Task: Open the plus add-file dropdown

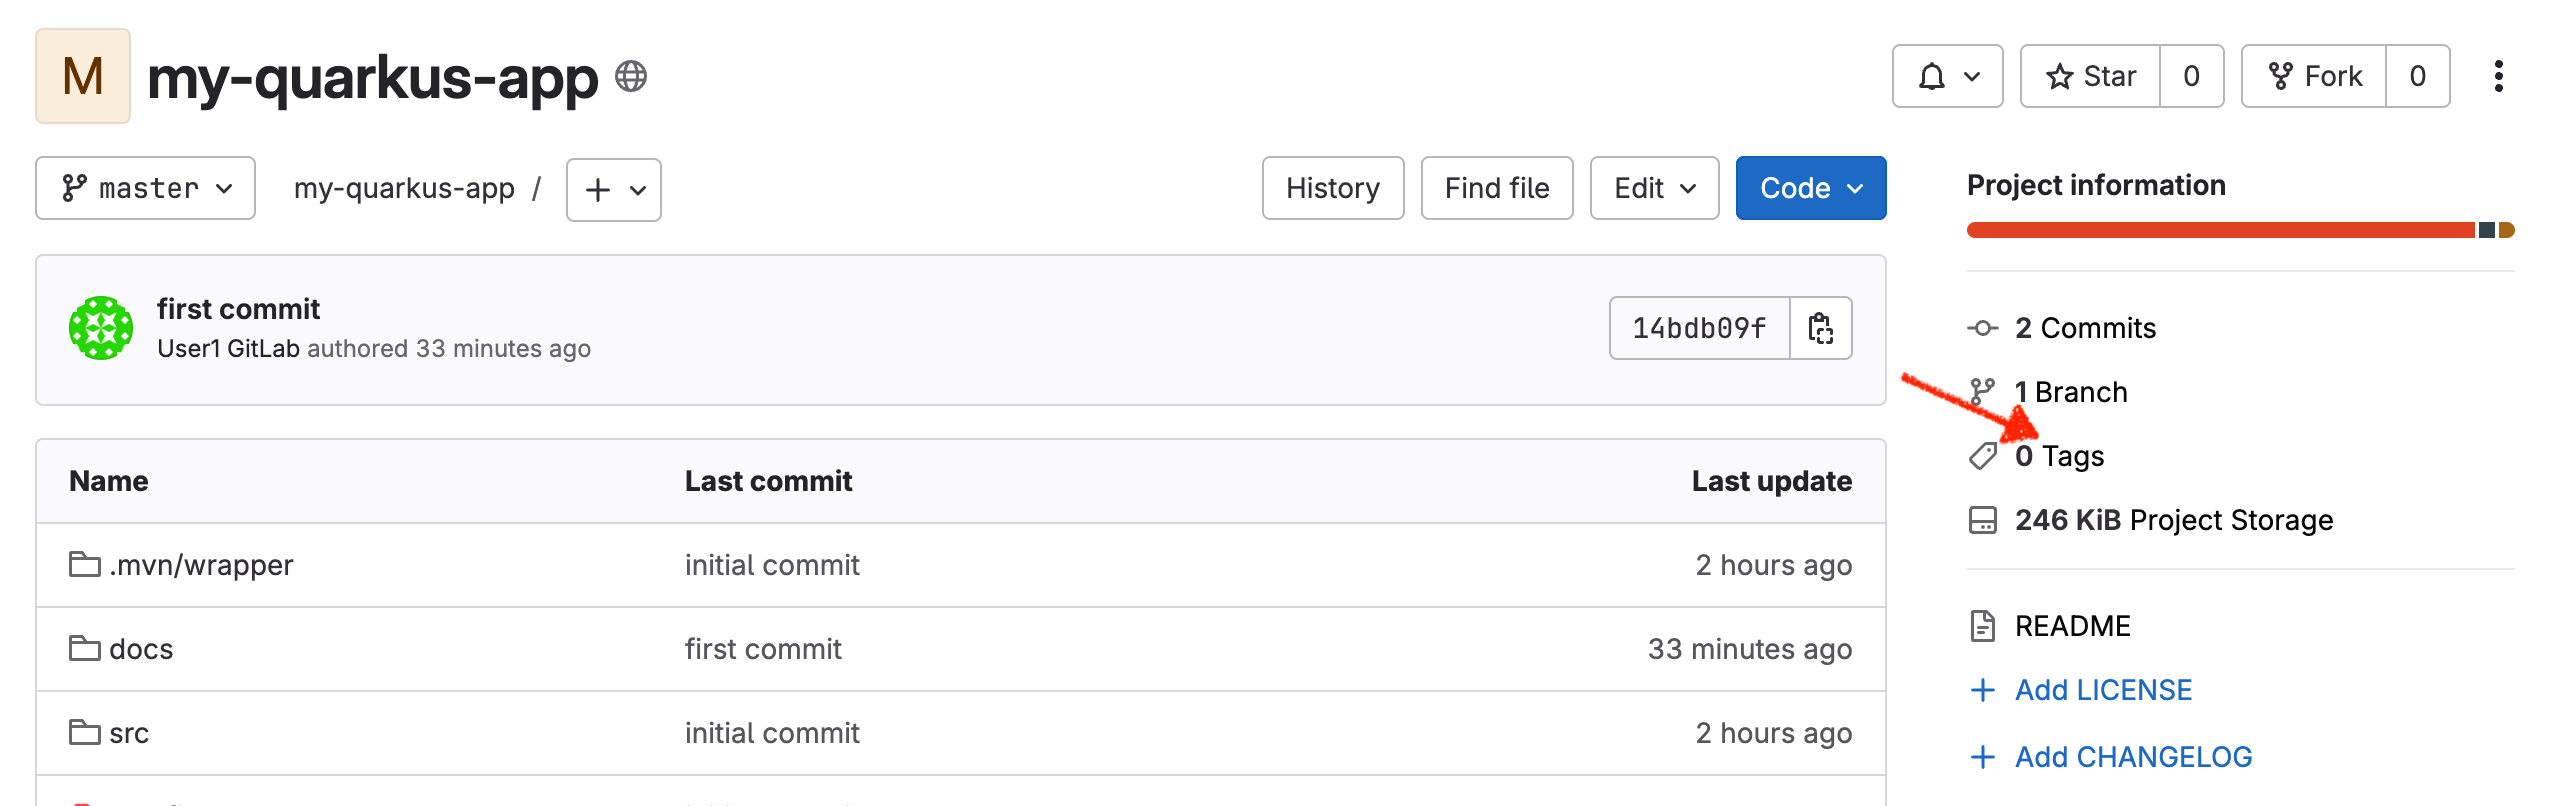Action: click(613, 190)
